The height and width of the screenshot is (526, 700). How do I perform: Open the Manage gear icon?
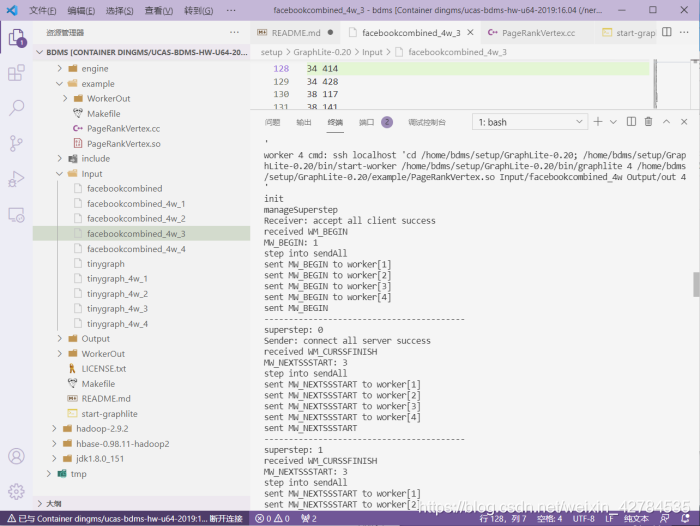click(17, 491)
